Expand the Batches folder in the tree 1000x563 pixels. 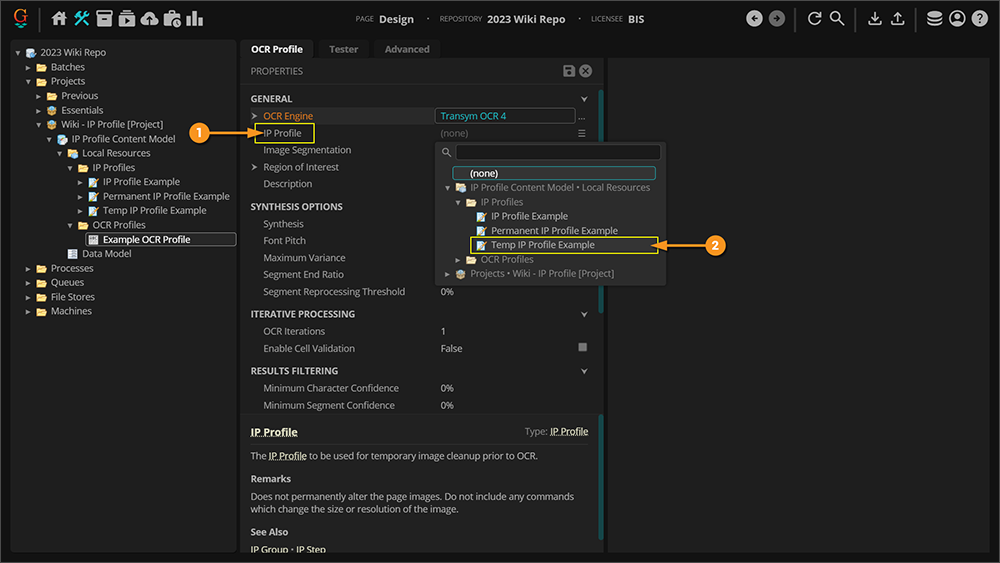pos(28,67)
